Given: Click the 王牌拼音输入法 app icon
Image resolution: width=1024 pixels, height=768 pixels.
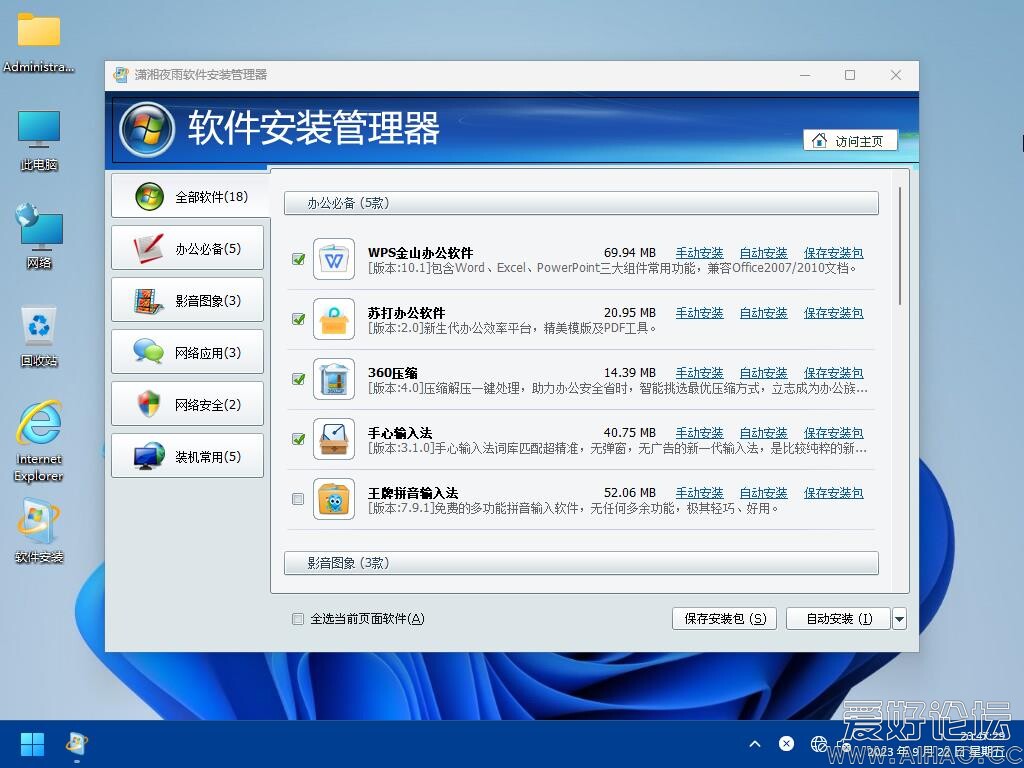Looking at the screenshot, I should click(334, 499).
